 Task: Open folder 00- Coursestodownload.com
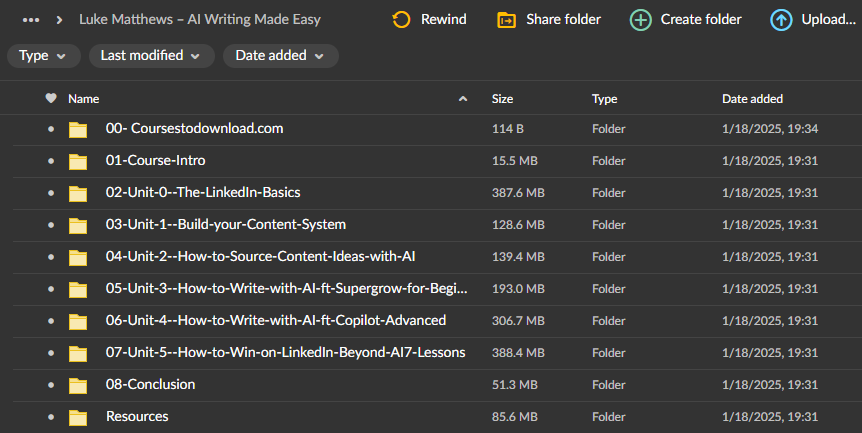pyautogui.click(x=195, y=129)
